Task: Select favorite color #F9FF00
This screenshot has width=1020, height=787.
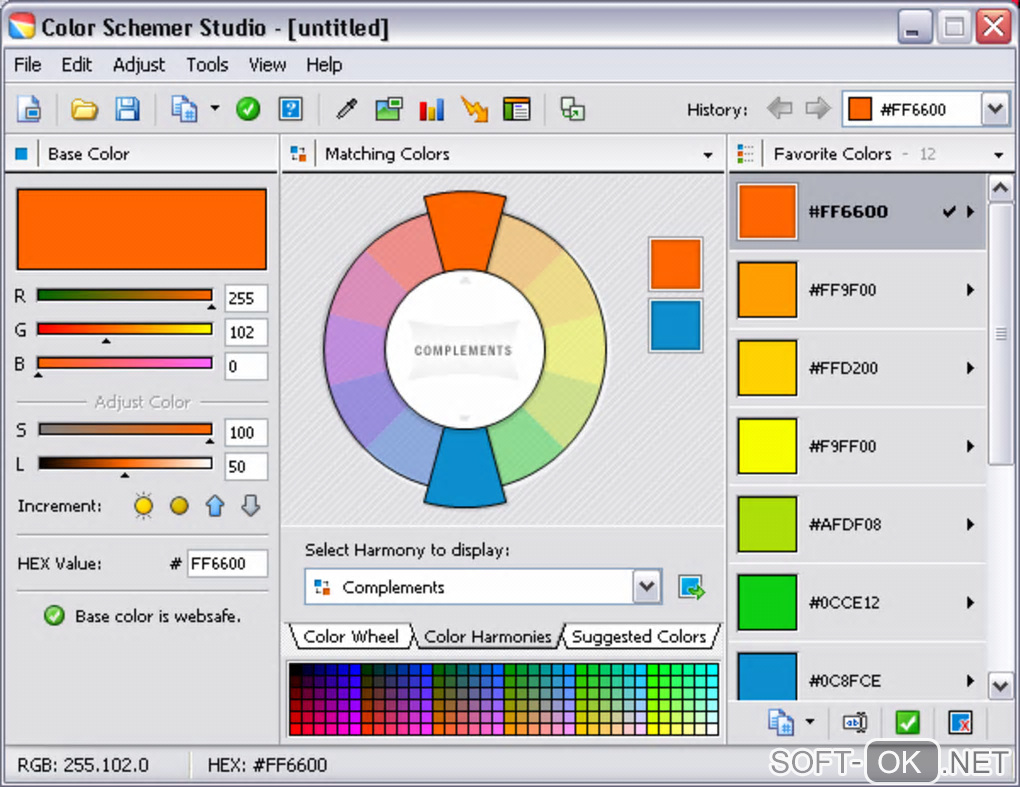Action: click(x=858, y=446)
